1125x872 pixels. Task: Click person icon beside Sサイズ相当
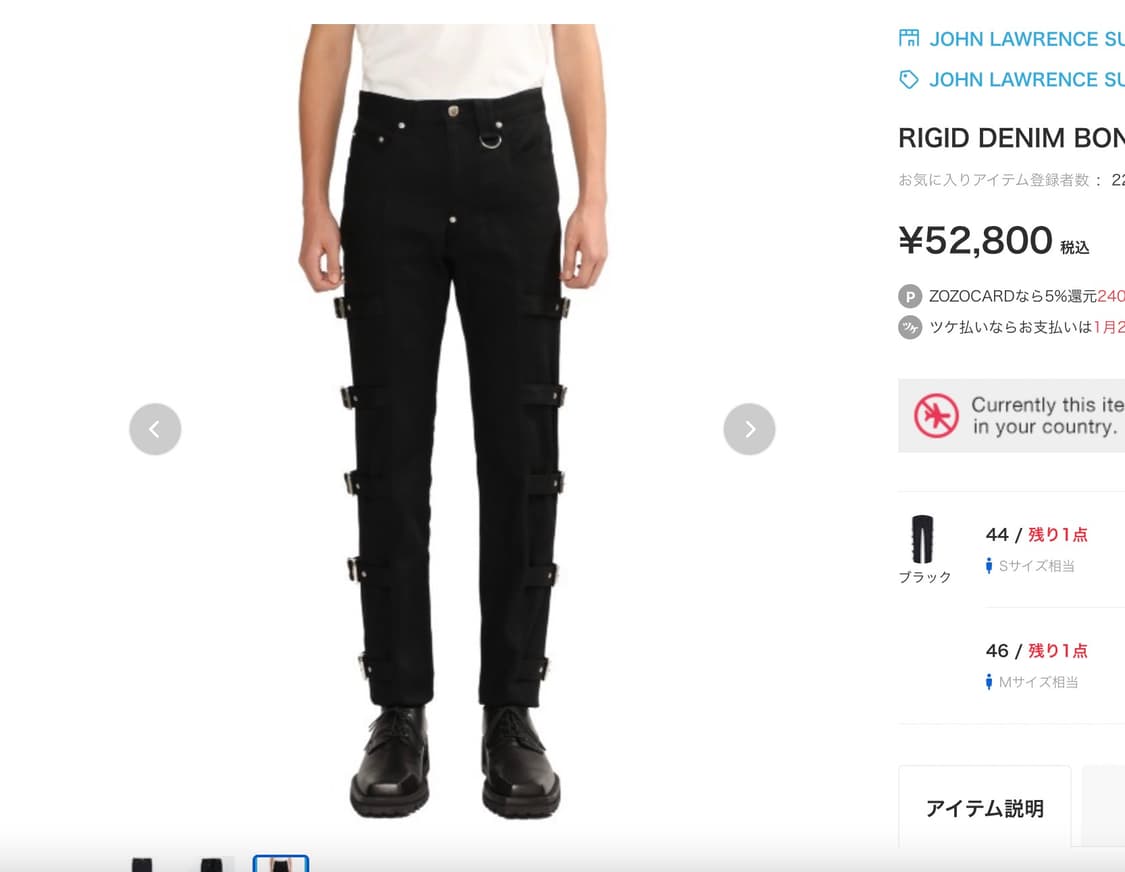[989, 566]
